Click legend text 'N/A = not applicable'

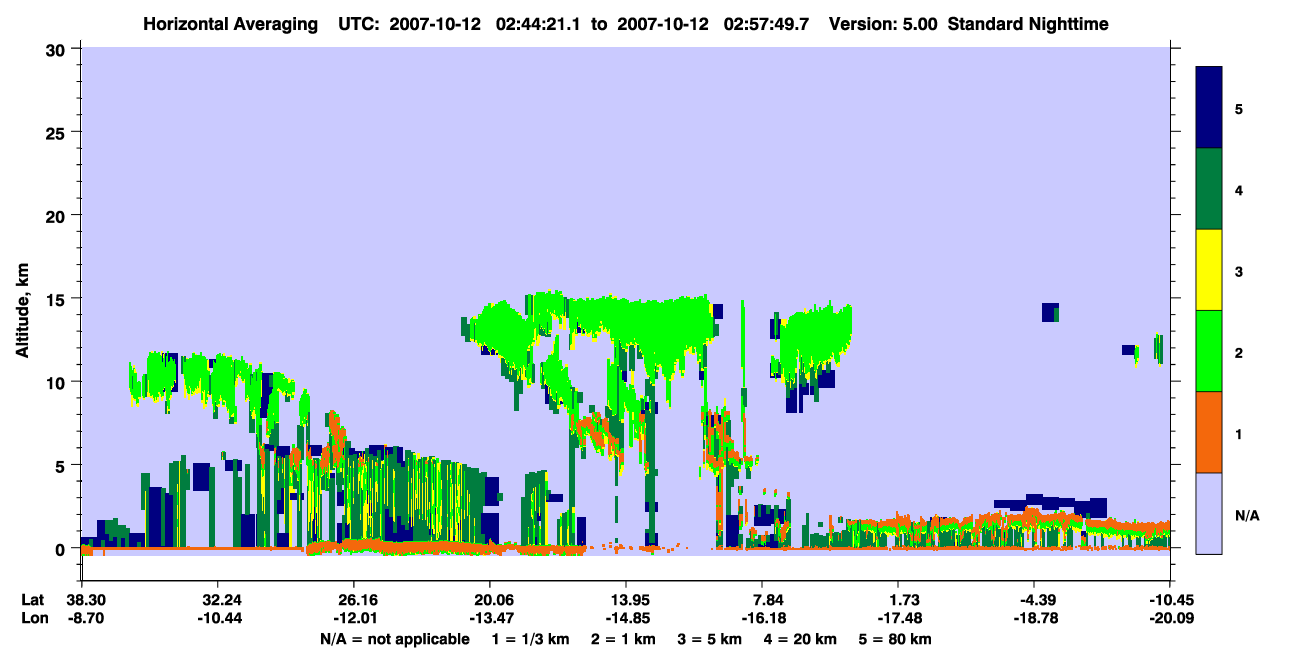pos(394,639)
